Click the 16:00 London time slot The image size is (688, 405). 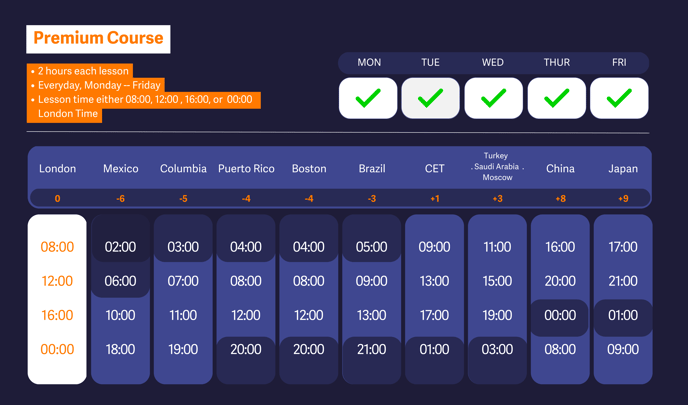(x=57, y=315)
